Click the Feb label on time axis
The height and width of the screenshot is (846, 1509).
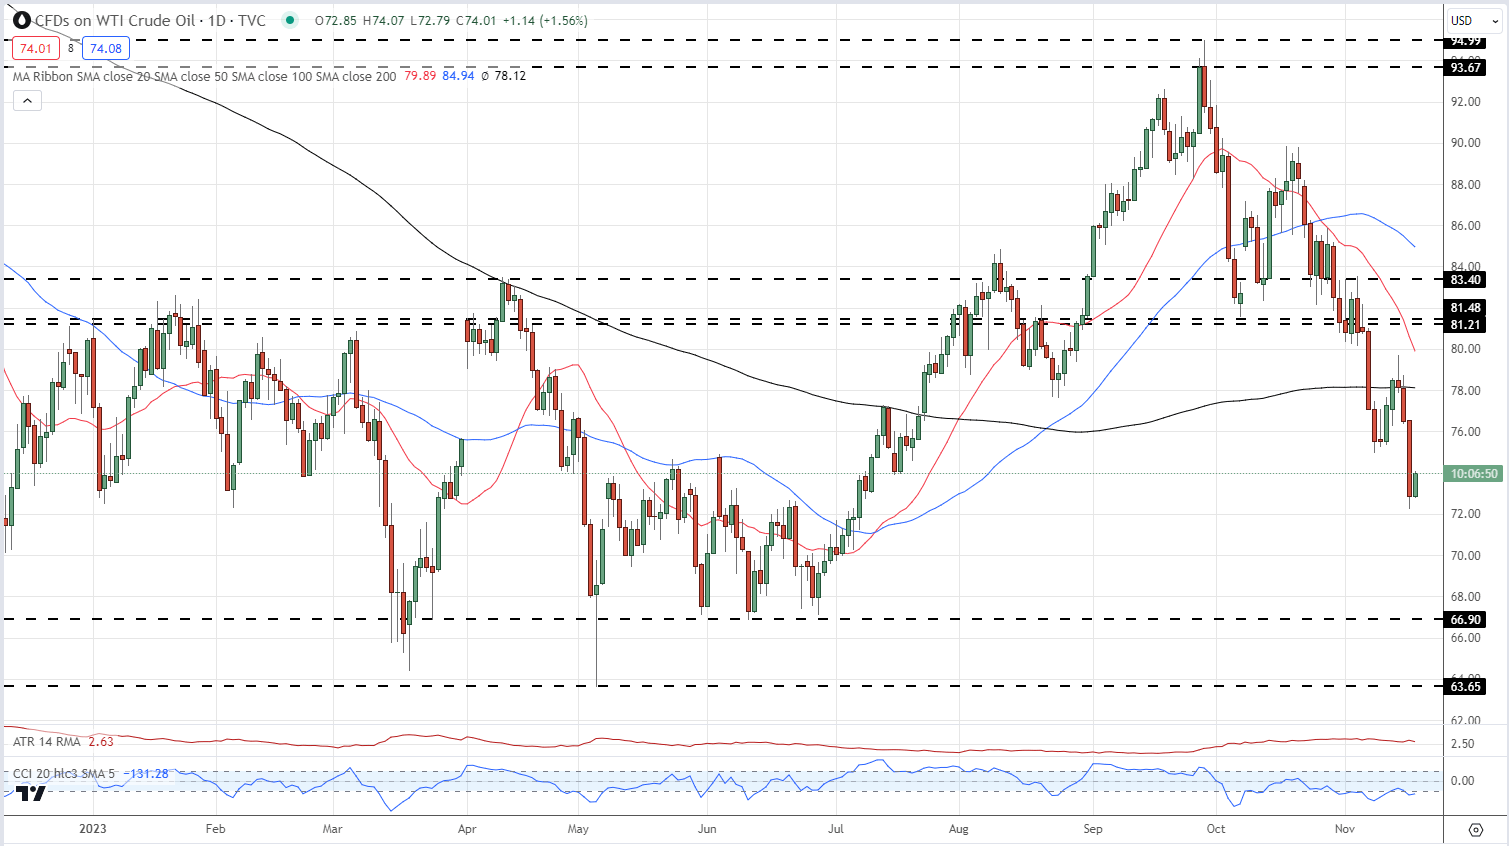coord(215,829)
